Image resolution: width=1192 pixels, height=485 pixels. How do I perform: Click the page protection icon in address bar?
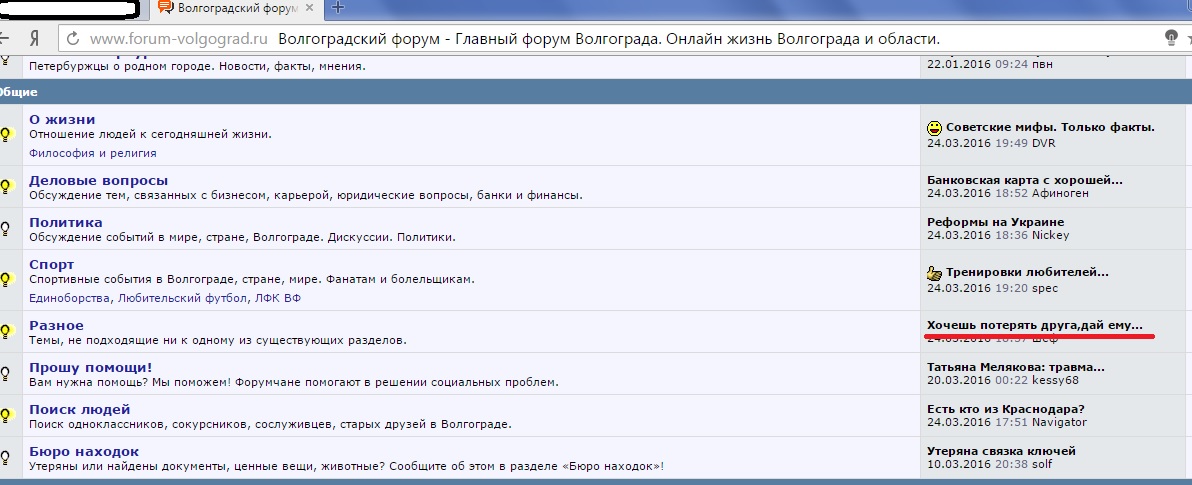[1171, 38]
